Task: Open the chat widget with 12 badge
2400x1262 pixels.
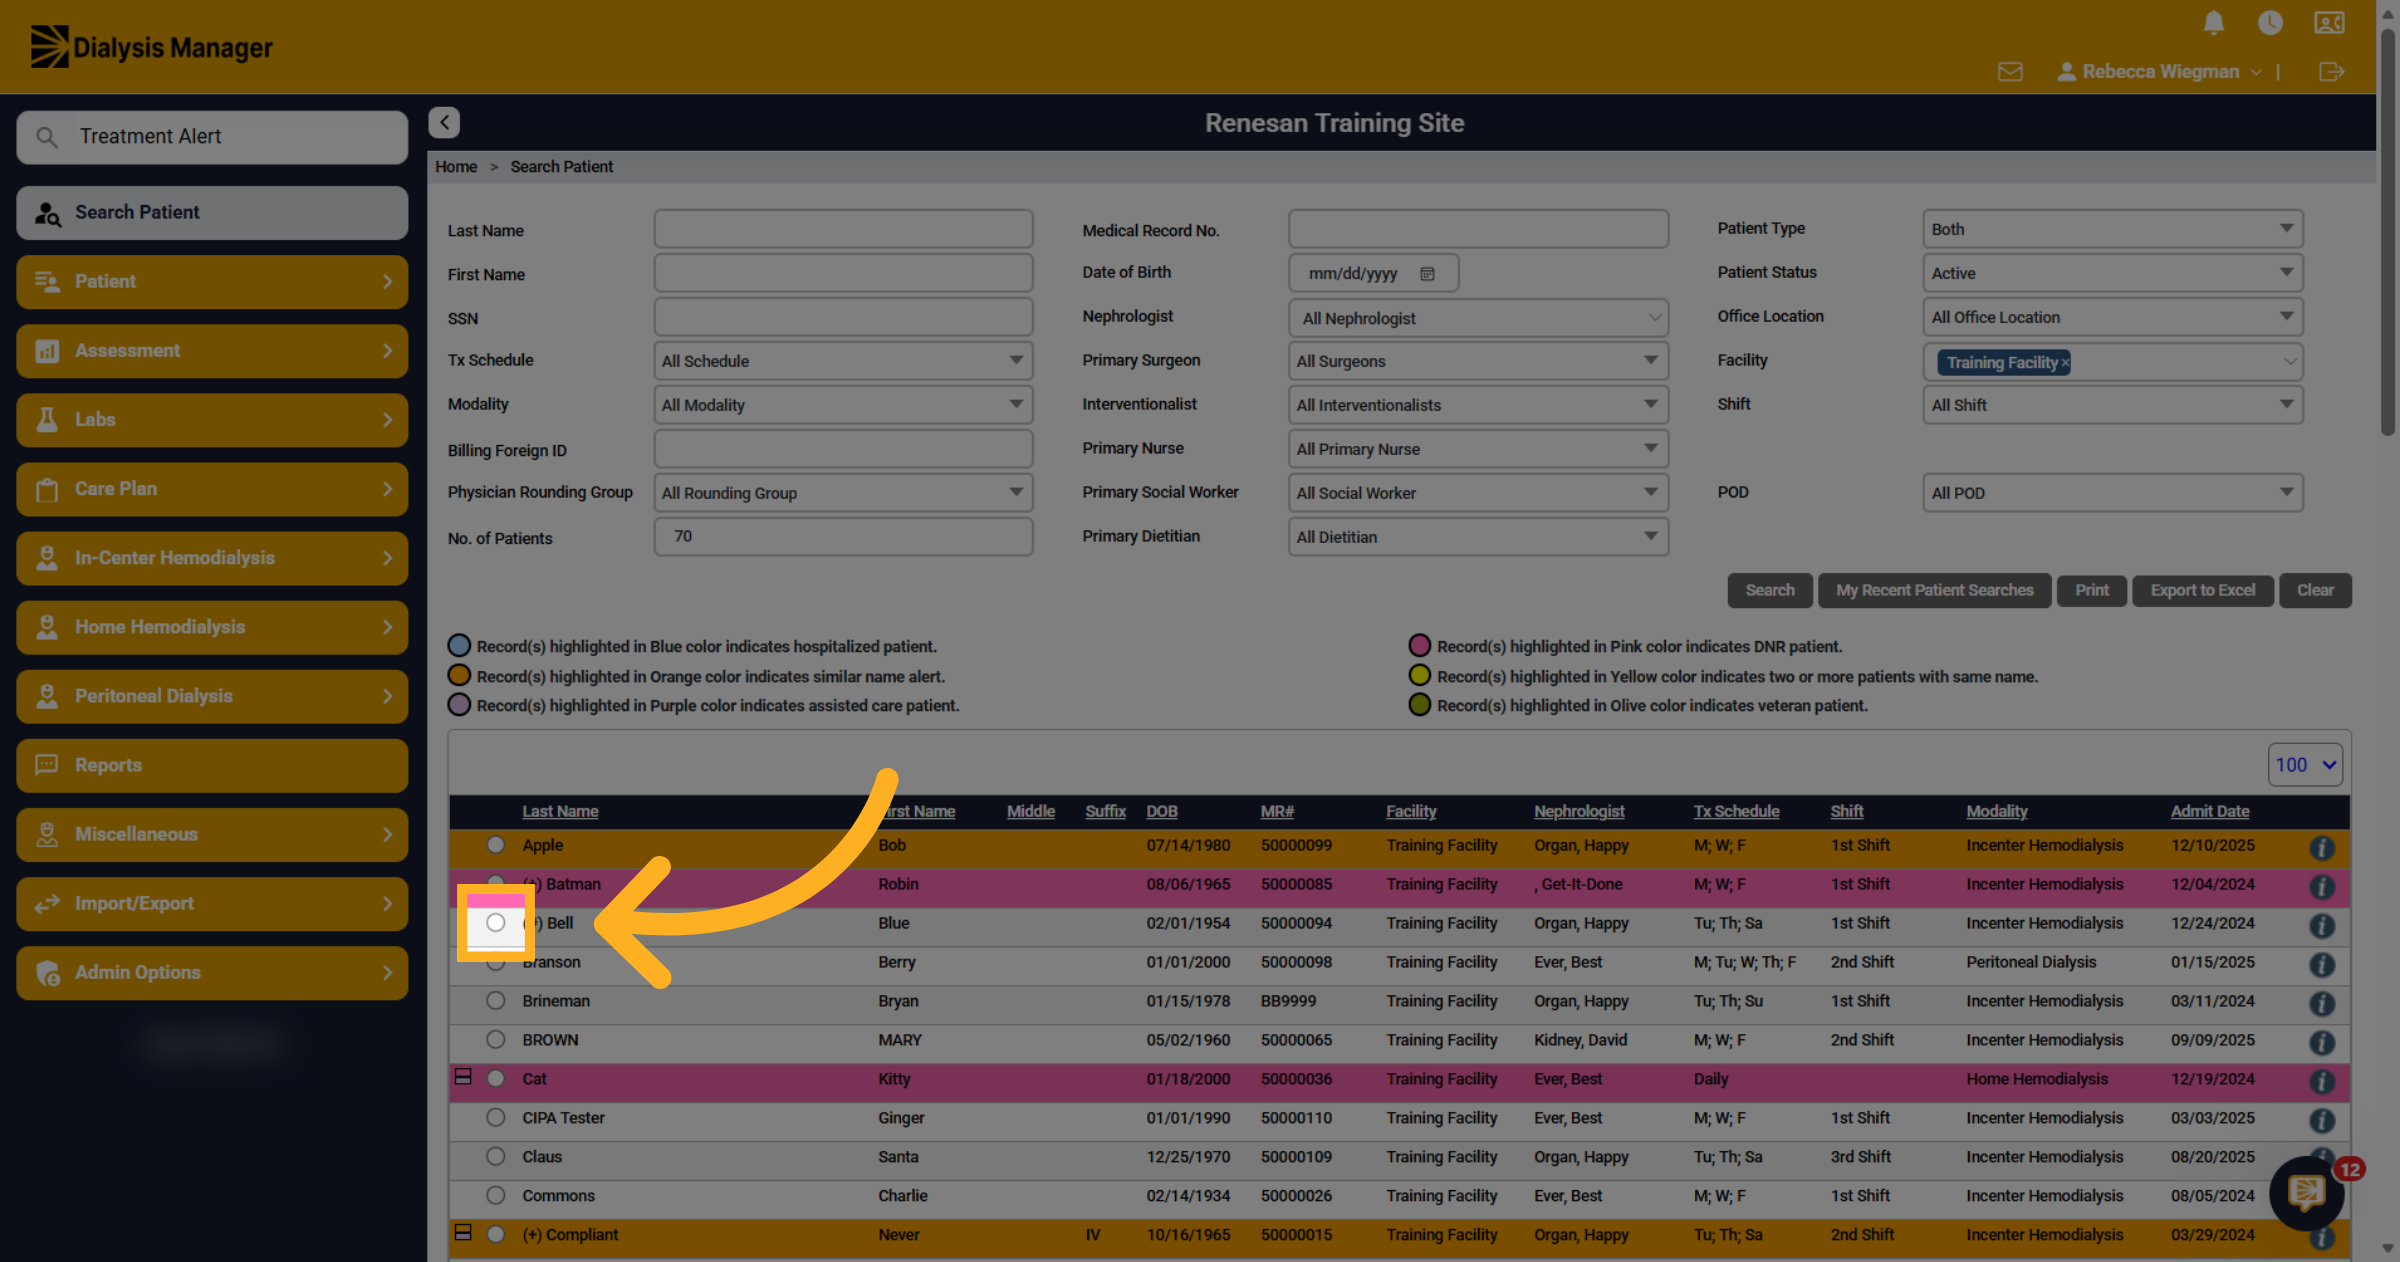Action: [x=2307, y=1192]
